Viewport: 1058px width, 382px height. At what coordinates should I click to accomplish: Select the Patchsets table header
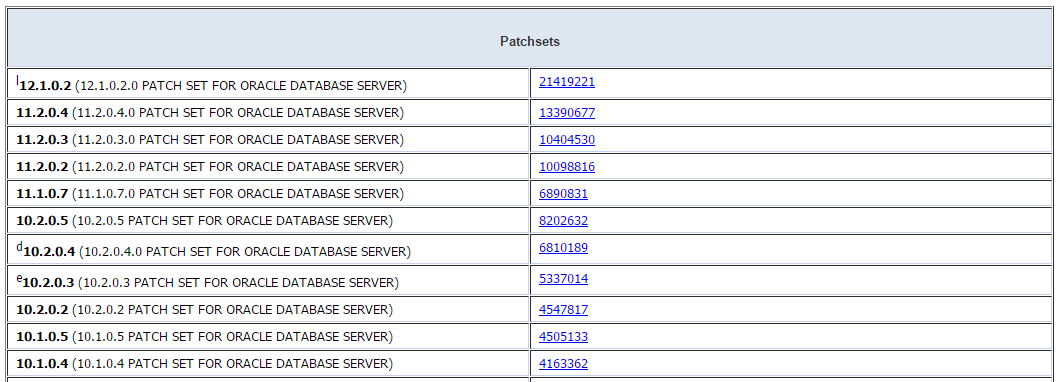click(530, 38)
